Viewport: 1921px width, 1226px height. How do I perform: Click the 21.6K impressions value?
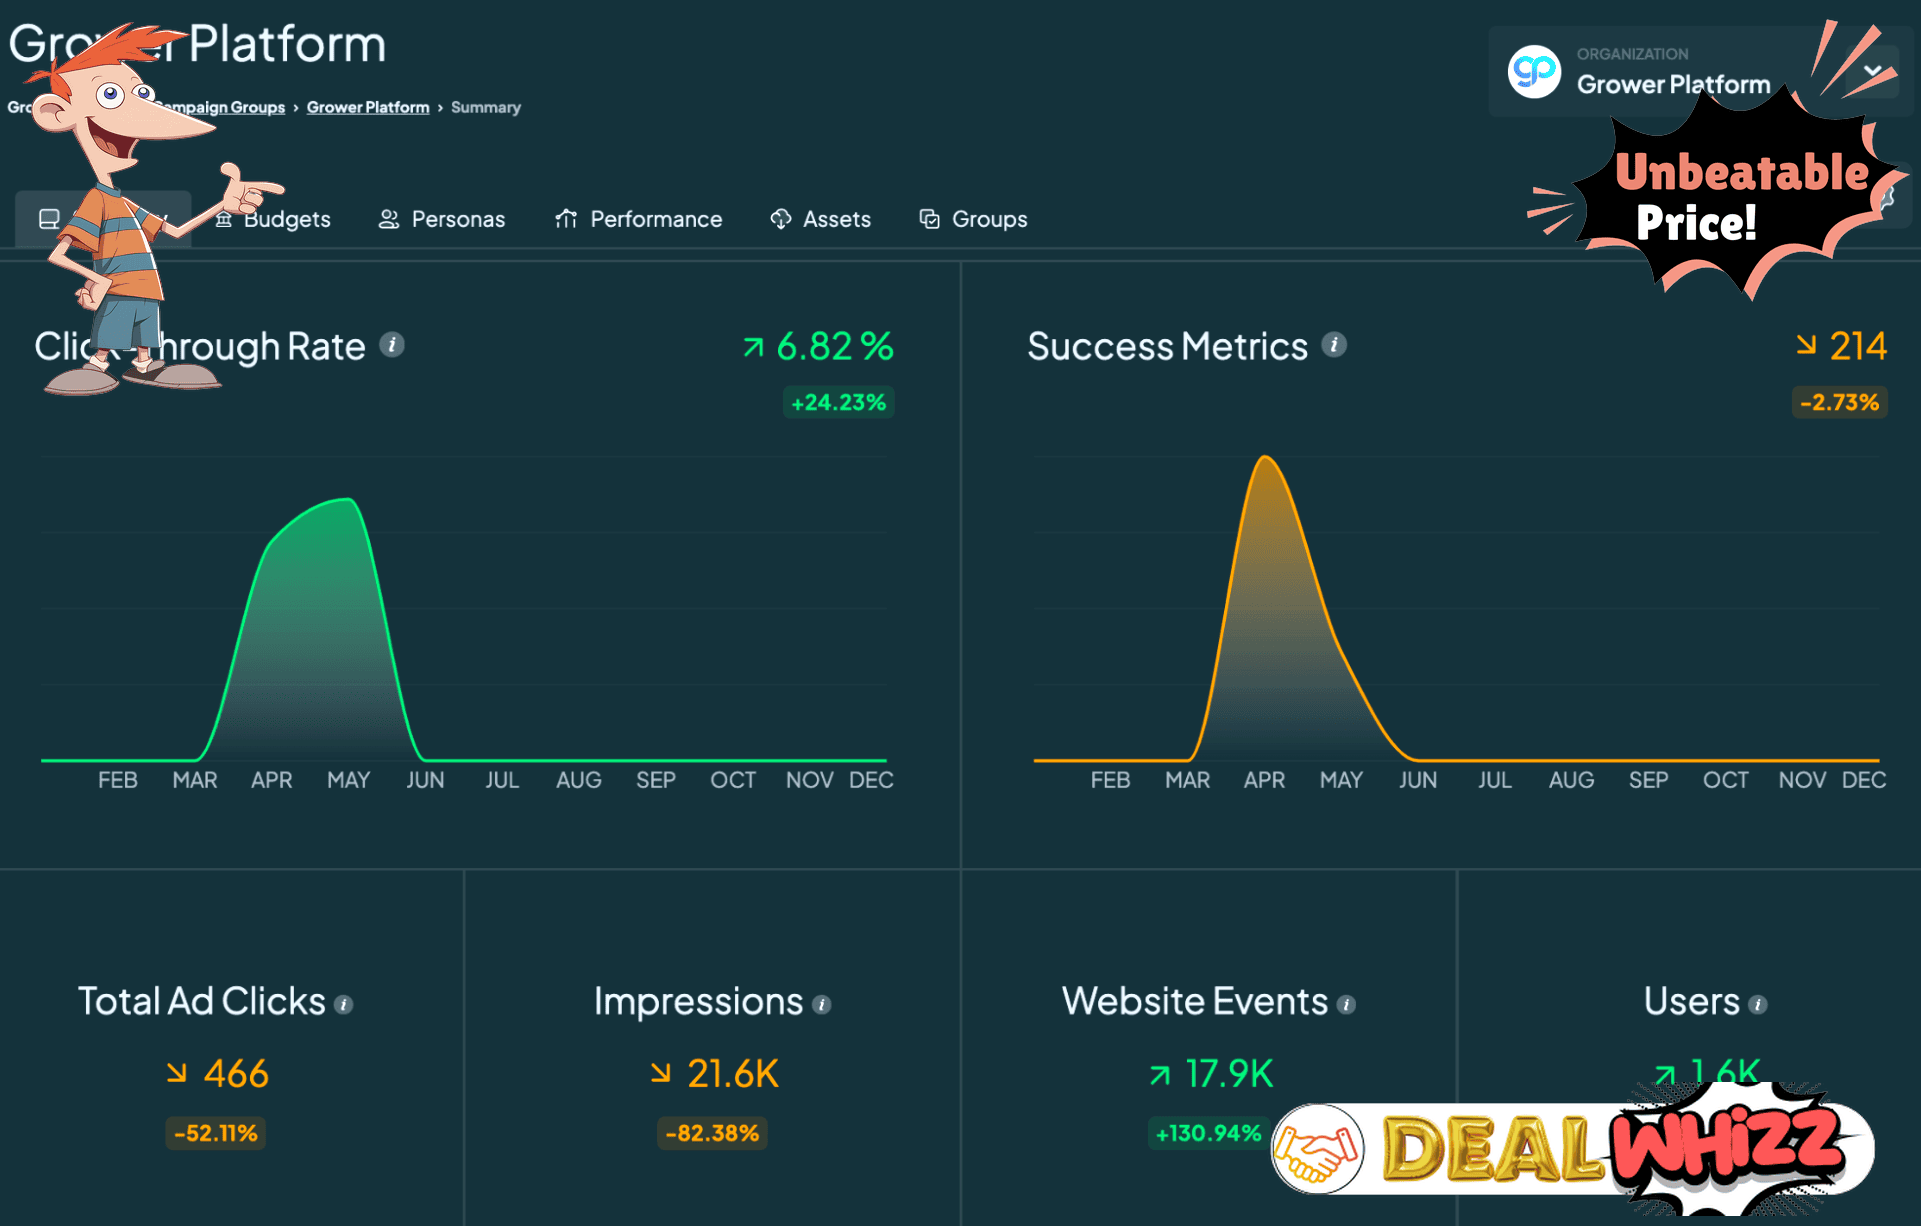(733, 1073)
